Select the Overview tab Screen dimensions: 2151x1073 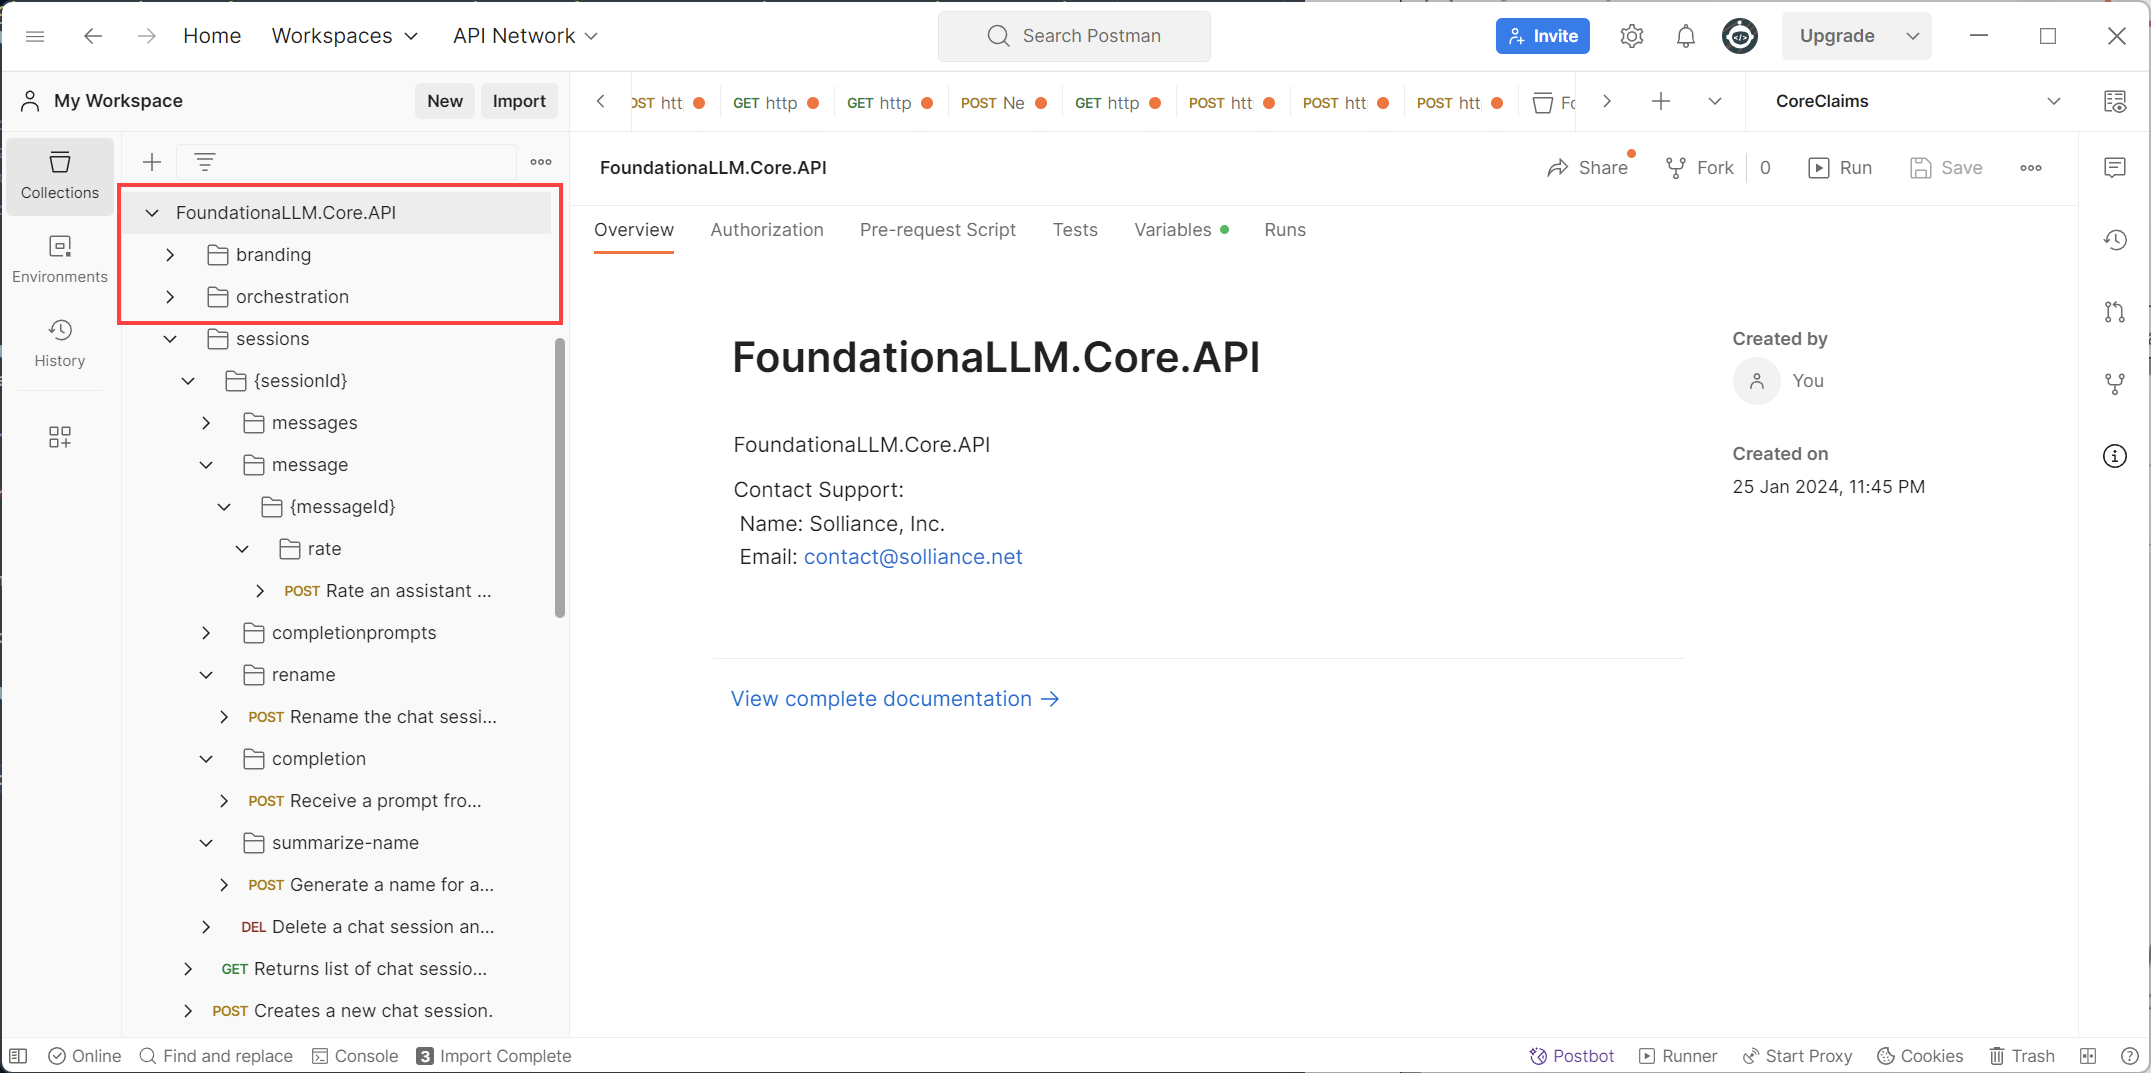click(x=634, y=230)
